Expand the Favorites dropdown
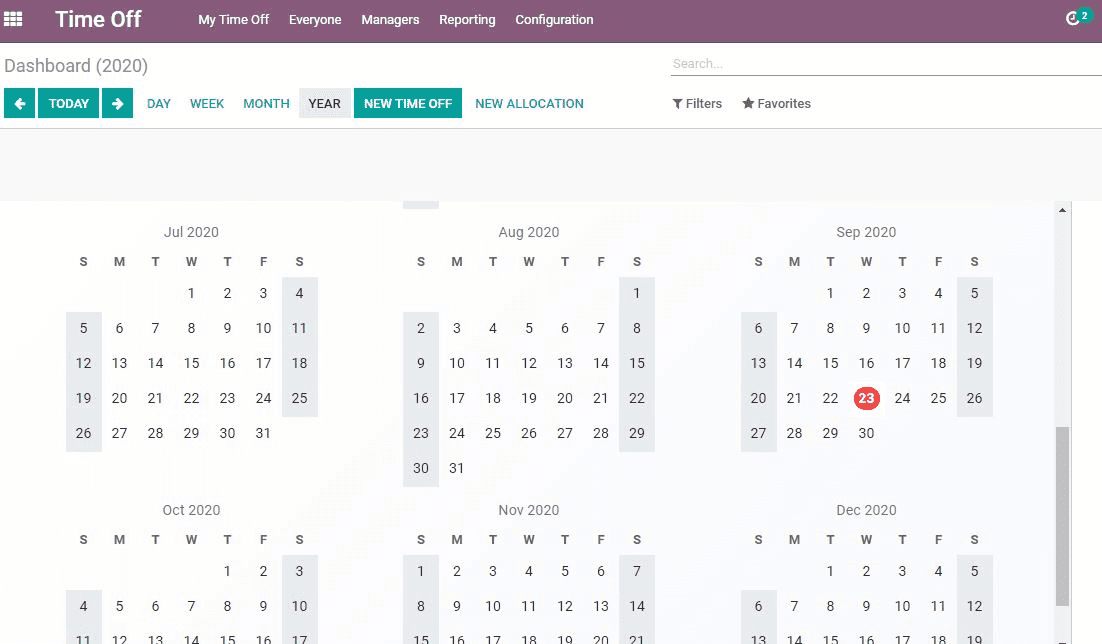The width and height of the screenshot is (1102, 644). 777,103
